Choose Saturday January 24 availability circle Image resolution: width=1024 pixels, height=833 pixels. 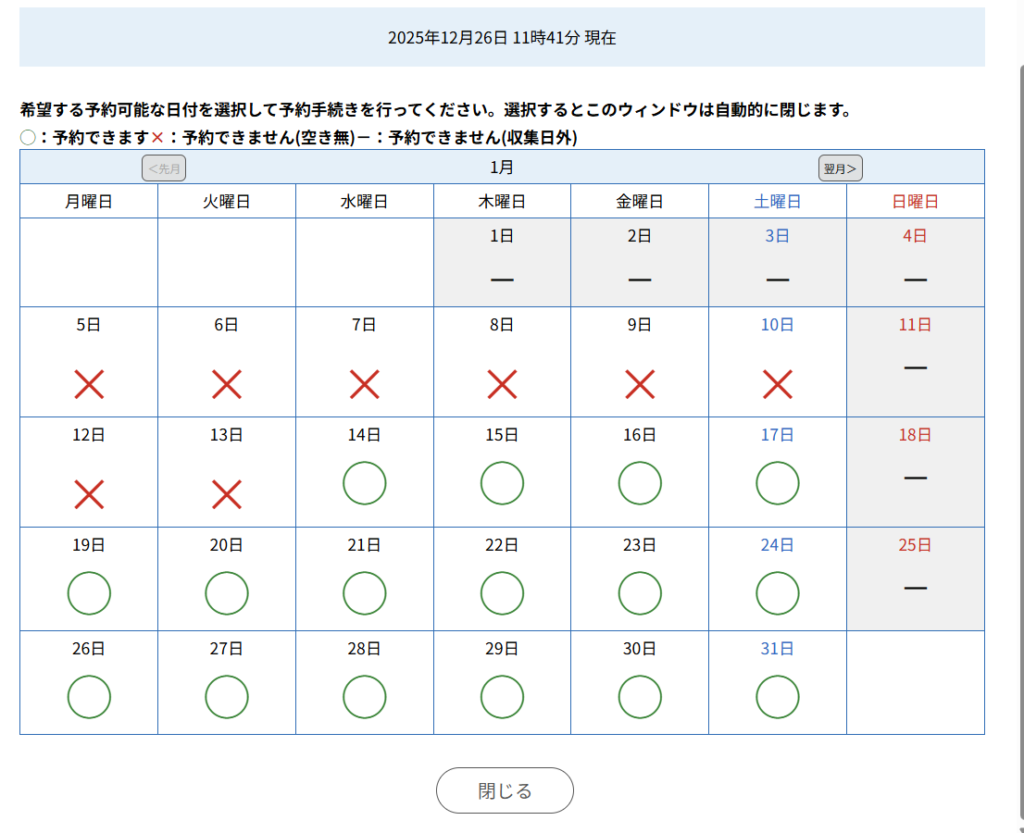point(777,593)
